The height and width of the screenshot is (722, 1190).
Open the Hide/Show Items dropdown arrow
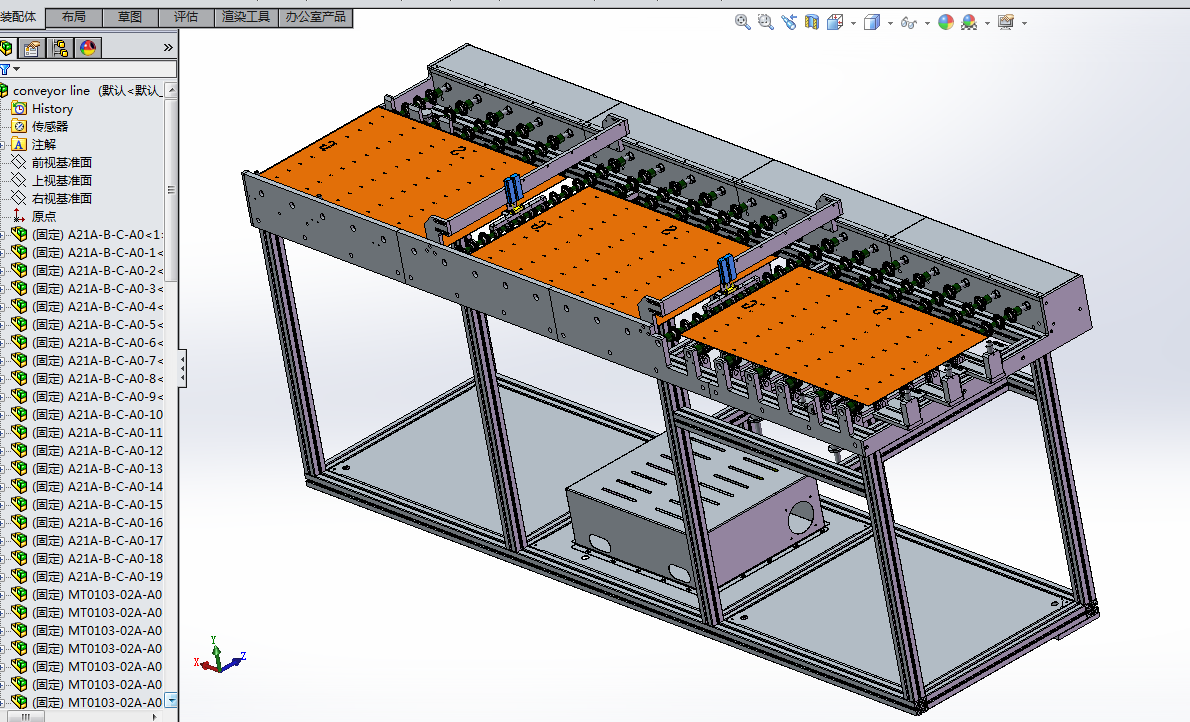927,24
